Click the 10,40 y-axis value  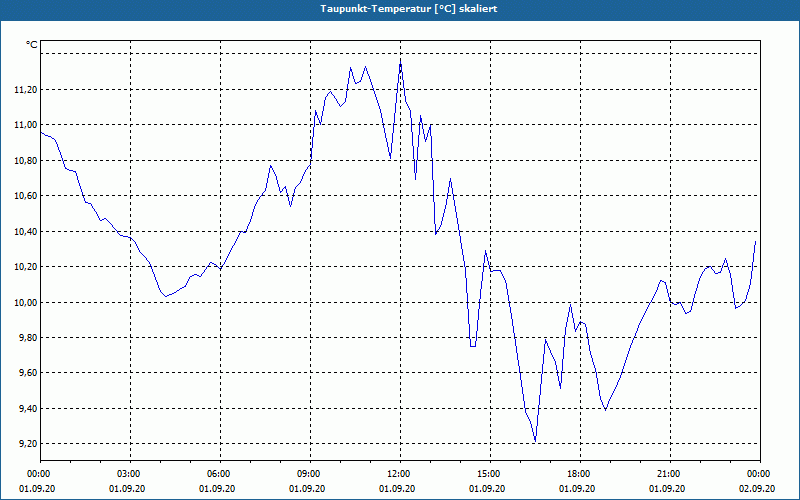point(25,232)
